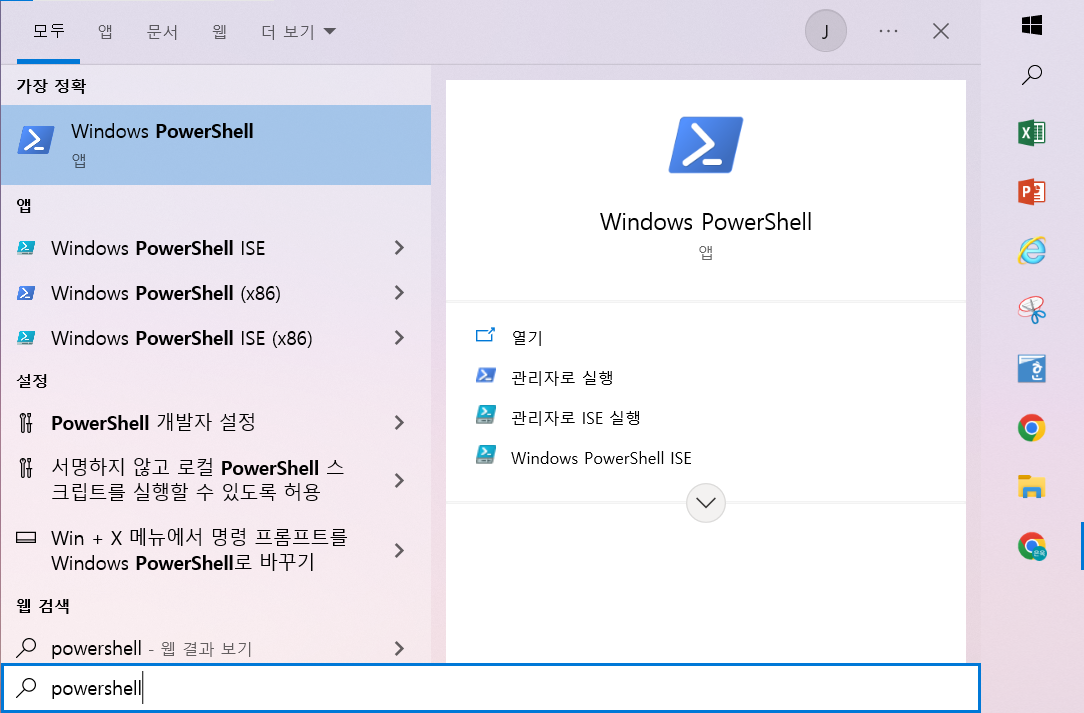Expand more actions with the down chevron
Image resolution: width=1084 pixels, height=713 pixels.
point(706,503)
